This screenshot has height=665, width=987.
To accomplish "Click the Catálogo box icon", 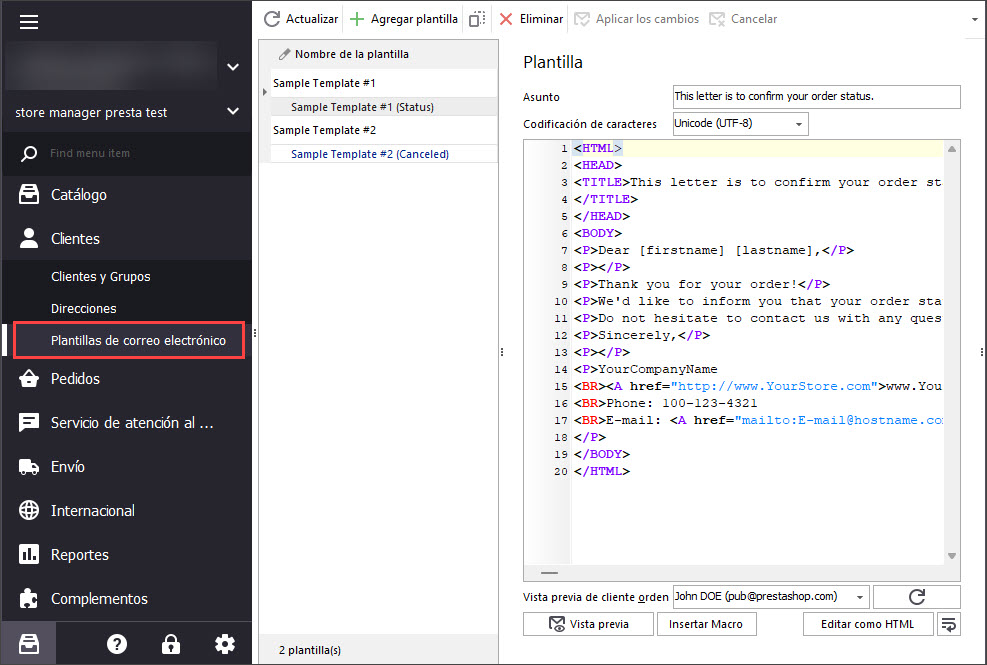I will [x=29, y=195].
